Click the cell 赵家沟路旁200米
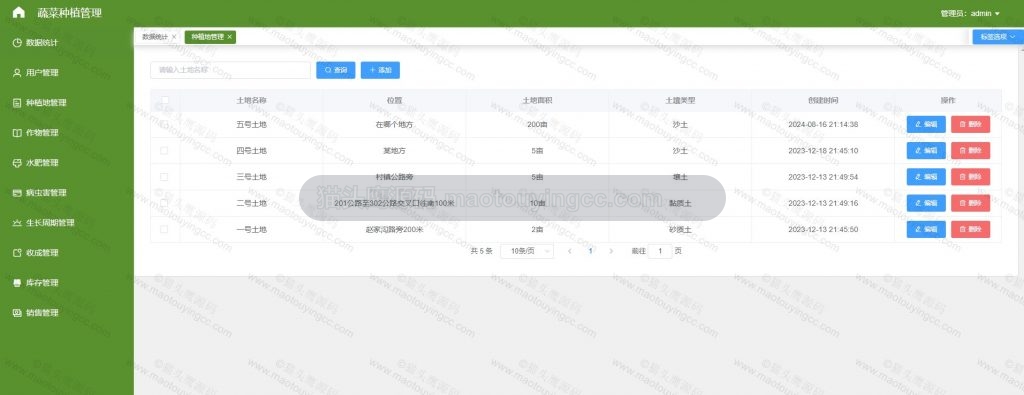 click(394, 229)
